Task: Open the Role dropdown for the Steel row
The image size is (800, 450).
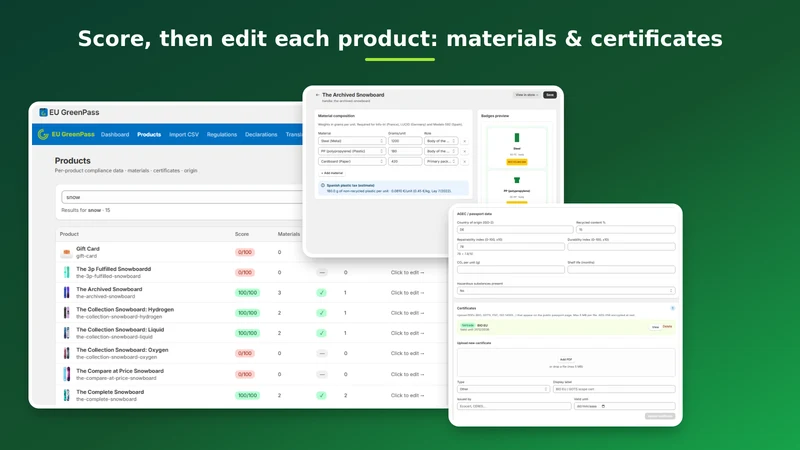Action: click(441, 141)
